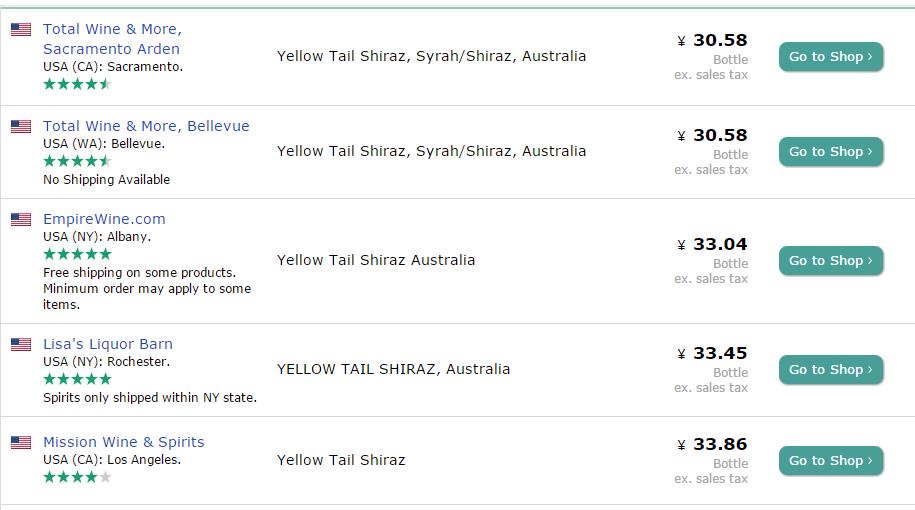Screen dimensions: 915x510
Task: Click Go to Shop for EmpireWine.com
Action: (831, 261)
